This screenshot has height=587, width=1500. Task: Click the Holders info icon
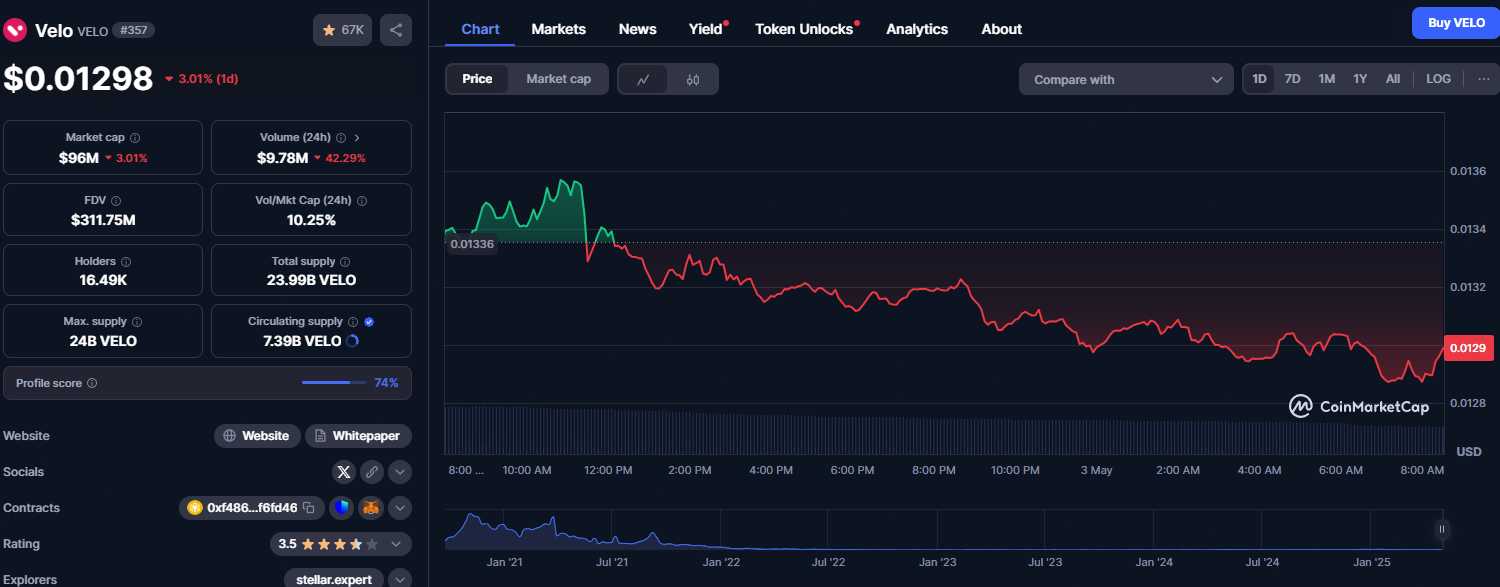[127, 262]
